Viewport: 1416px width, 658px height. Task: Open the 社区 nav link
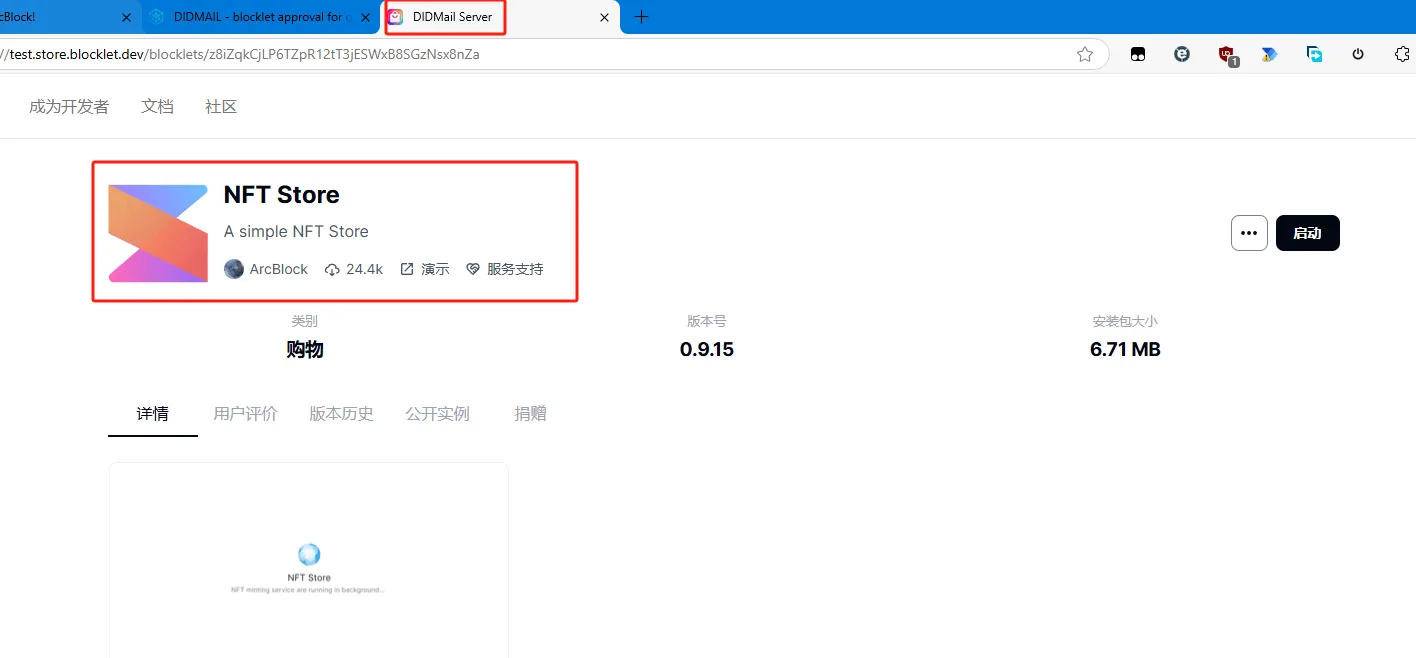pyautogui.click(x=221, y=107)
